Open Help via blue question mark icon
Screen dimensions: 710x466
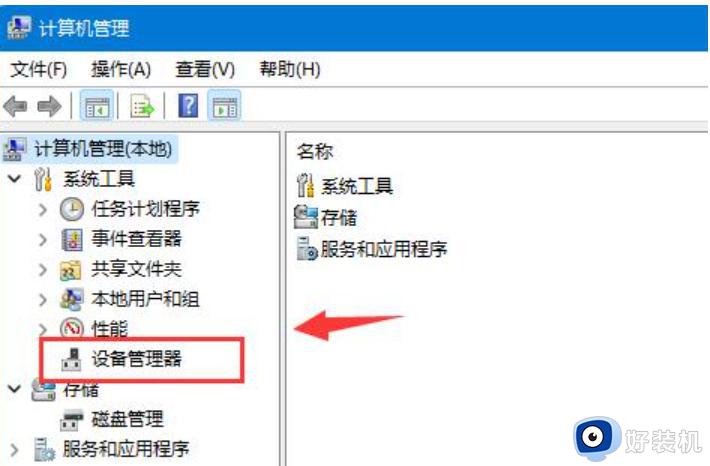click(x=188, y=106)
